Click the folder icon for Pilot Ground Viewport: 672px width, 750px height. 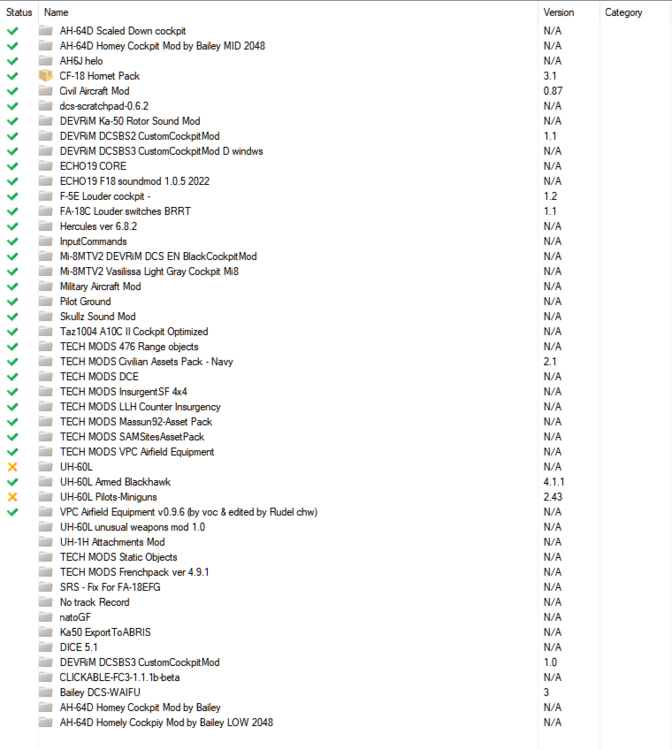[46, 302]
